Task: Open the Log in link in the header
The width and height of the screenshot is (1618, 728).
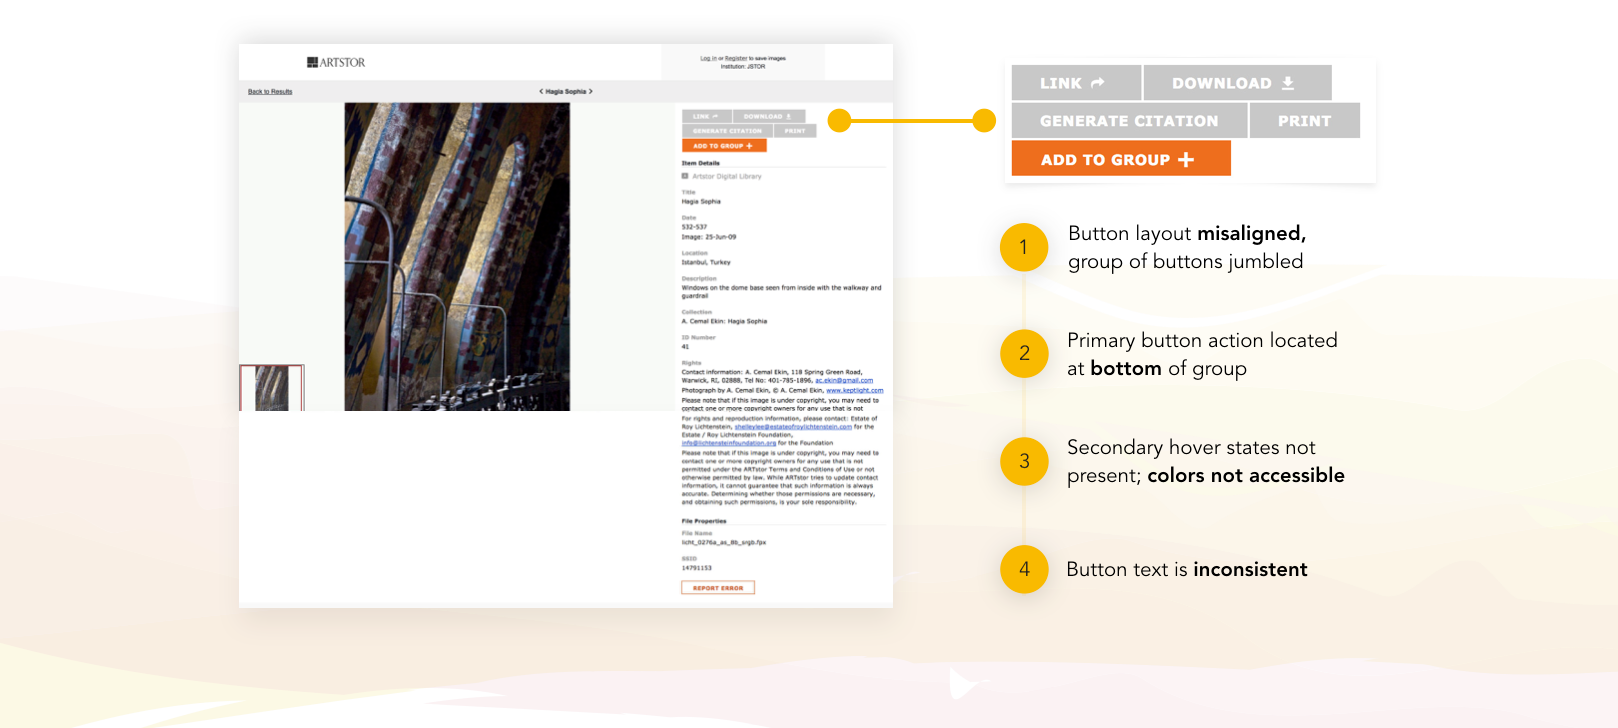Action: [707, 59]
